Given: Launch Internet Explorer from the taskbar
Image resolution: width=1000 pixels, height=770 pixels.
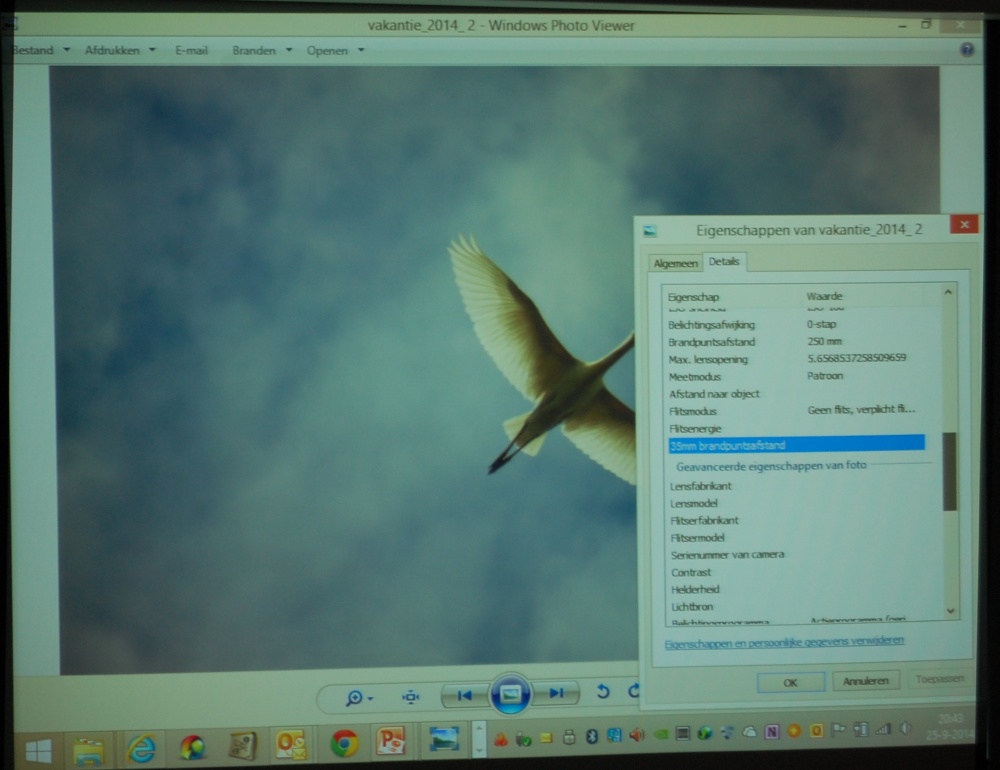Looking at the screenshot, I should [141, 747].
